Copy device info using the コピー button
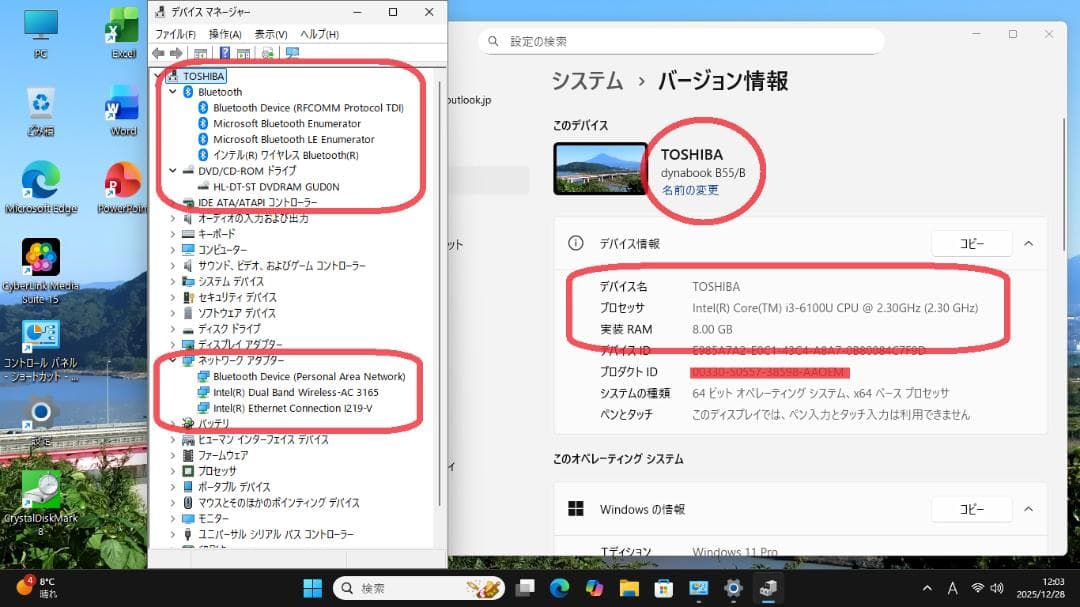1080x607 pixels. point(971,243)
